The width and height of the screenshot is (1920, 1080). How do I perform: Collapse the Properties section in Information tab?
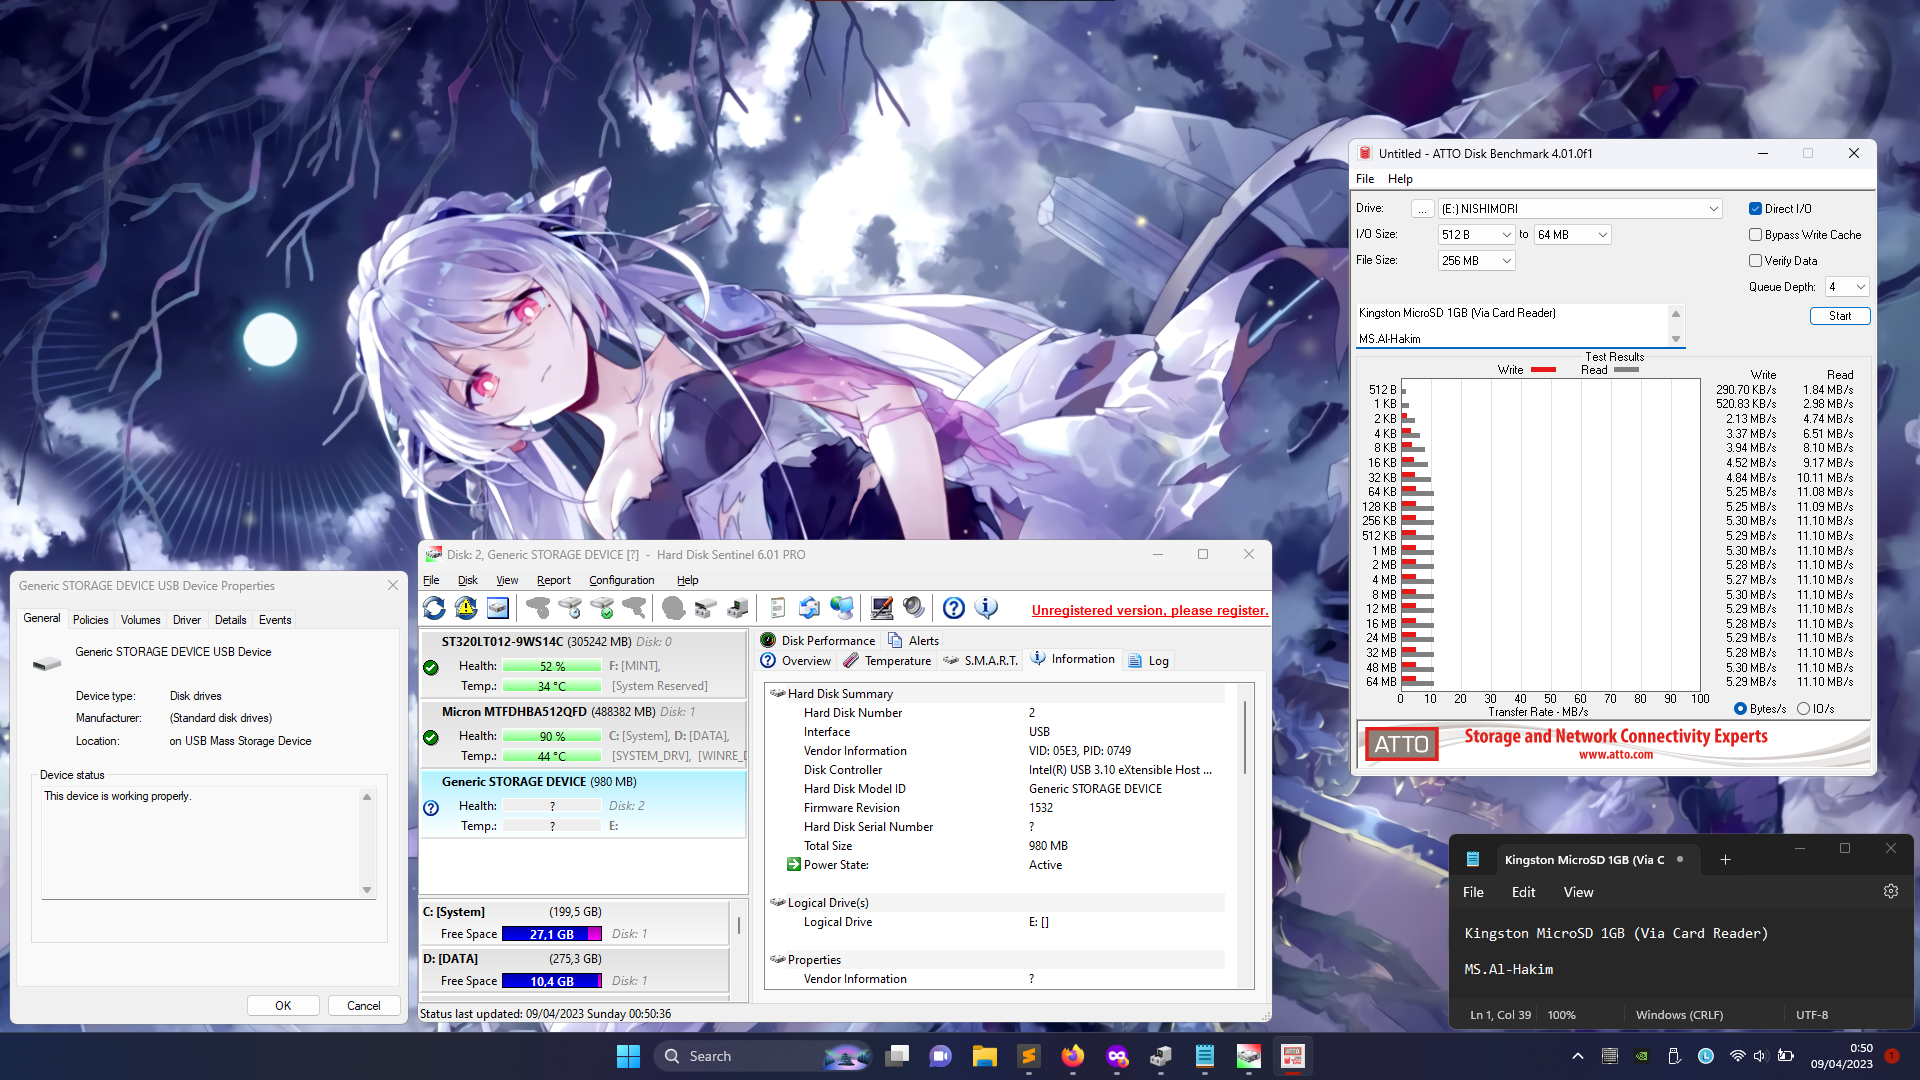point(777,959)
